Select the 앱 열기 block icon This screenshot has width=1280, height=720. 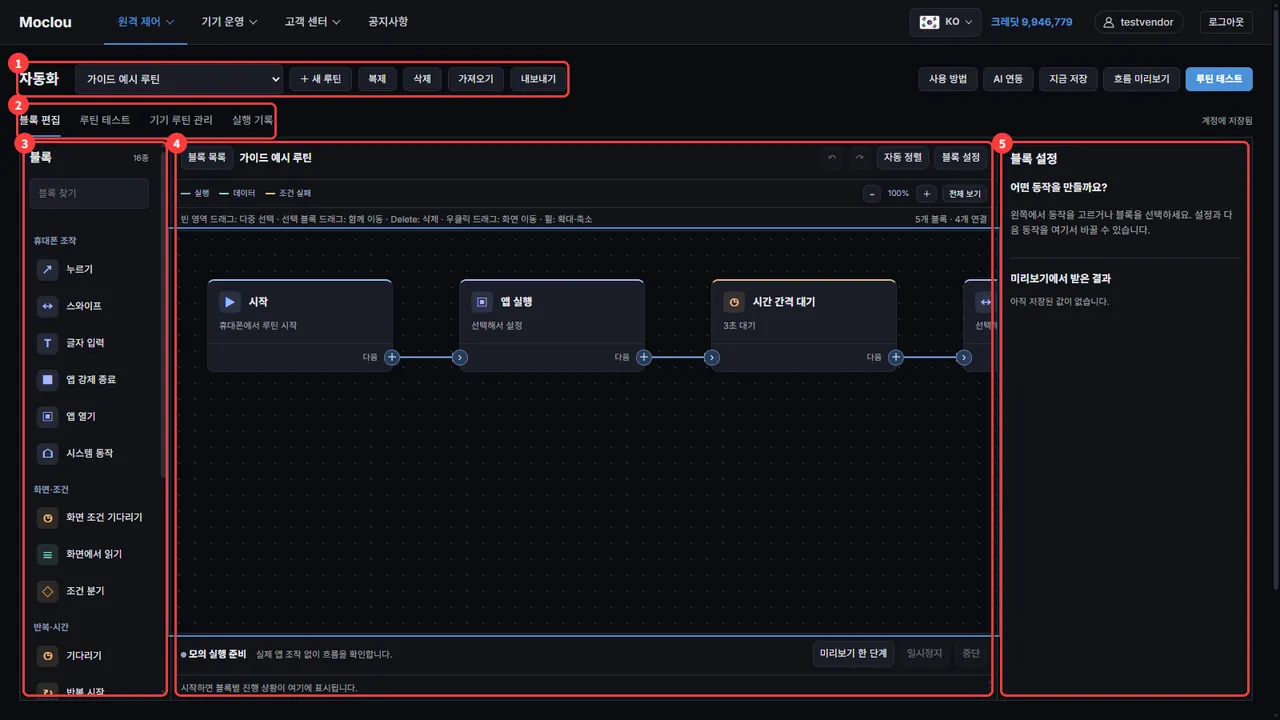47,416
